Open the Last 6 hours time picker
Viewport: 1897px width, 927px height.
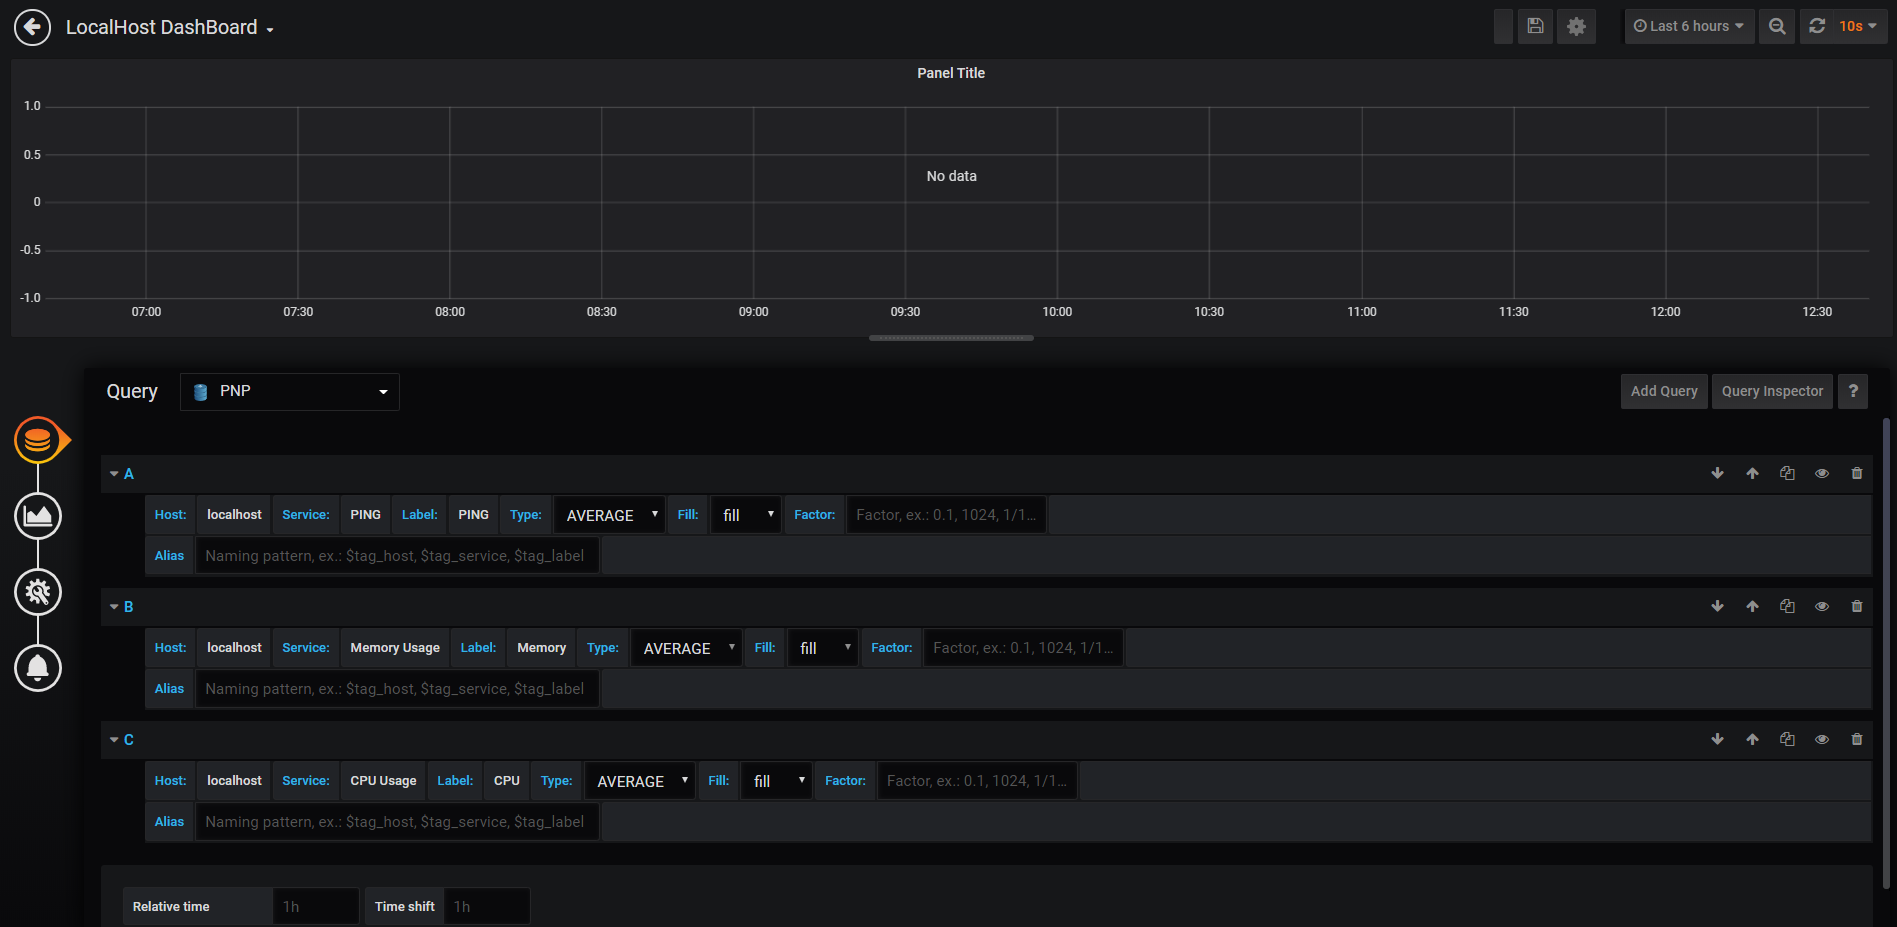1687,27
